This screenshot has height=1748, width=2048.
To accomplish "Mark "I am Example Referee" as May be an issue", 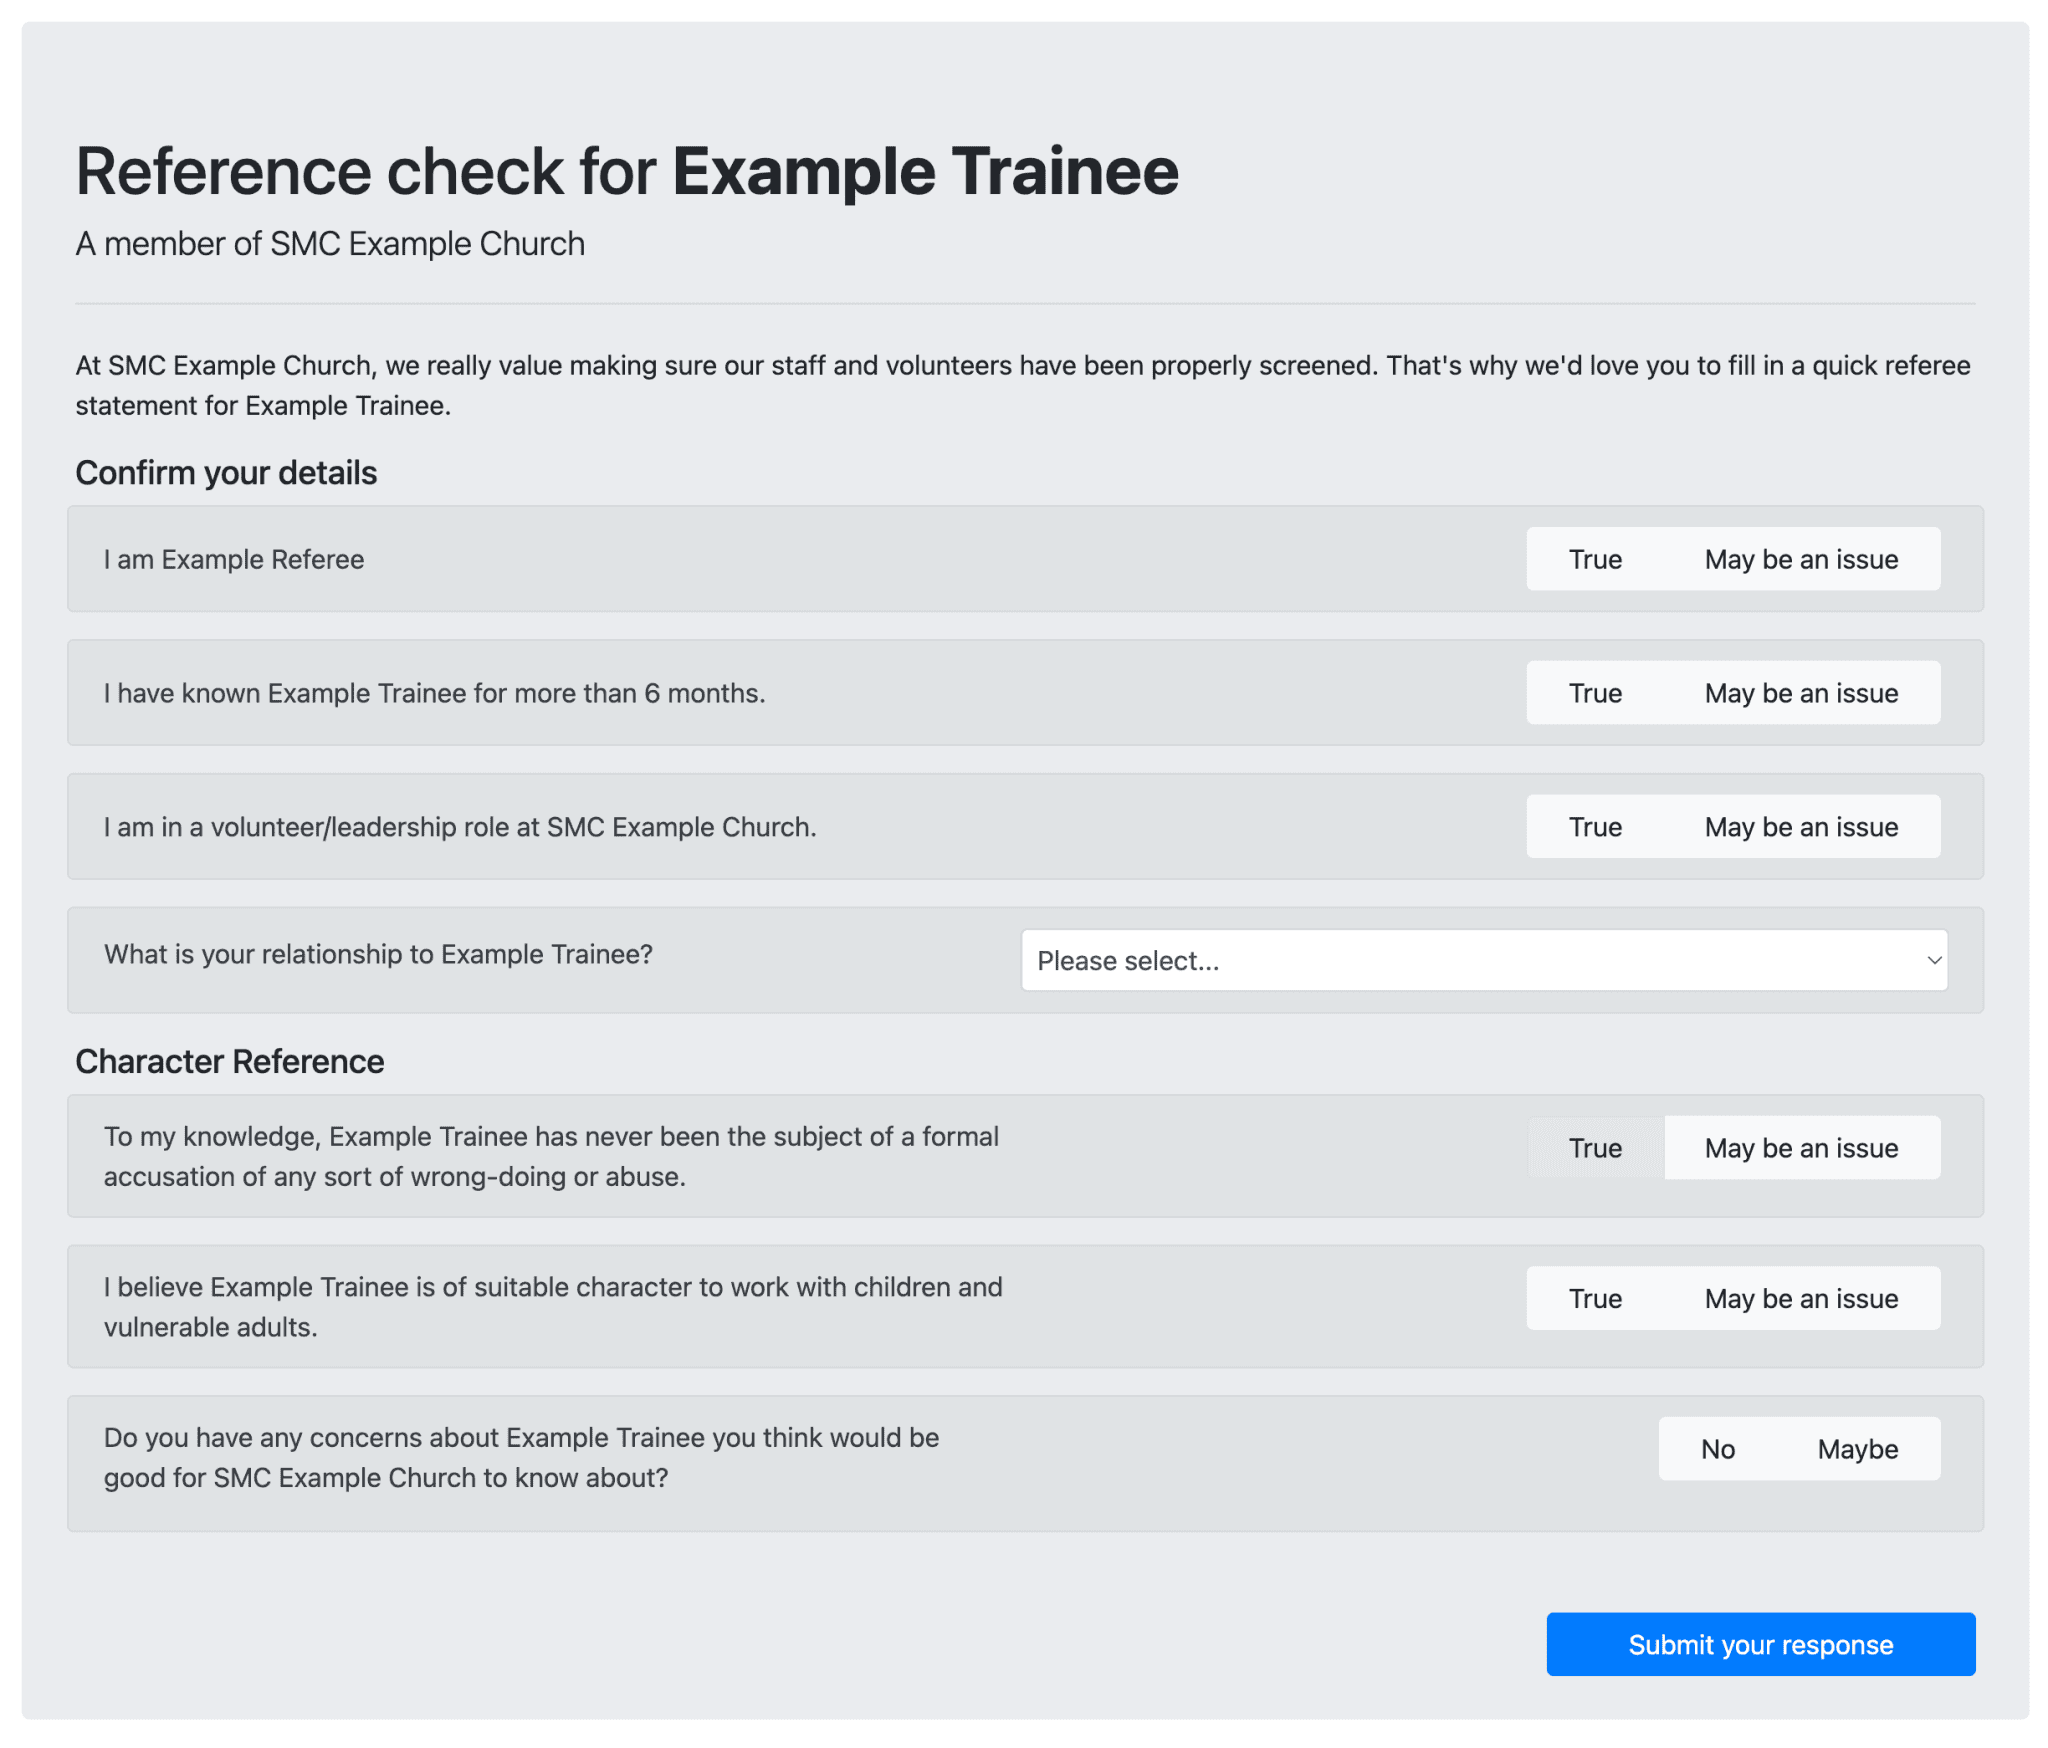I will tap(1801, 559).
